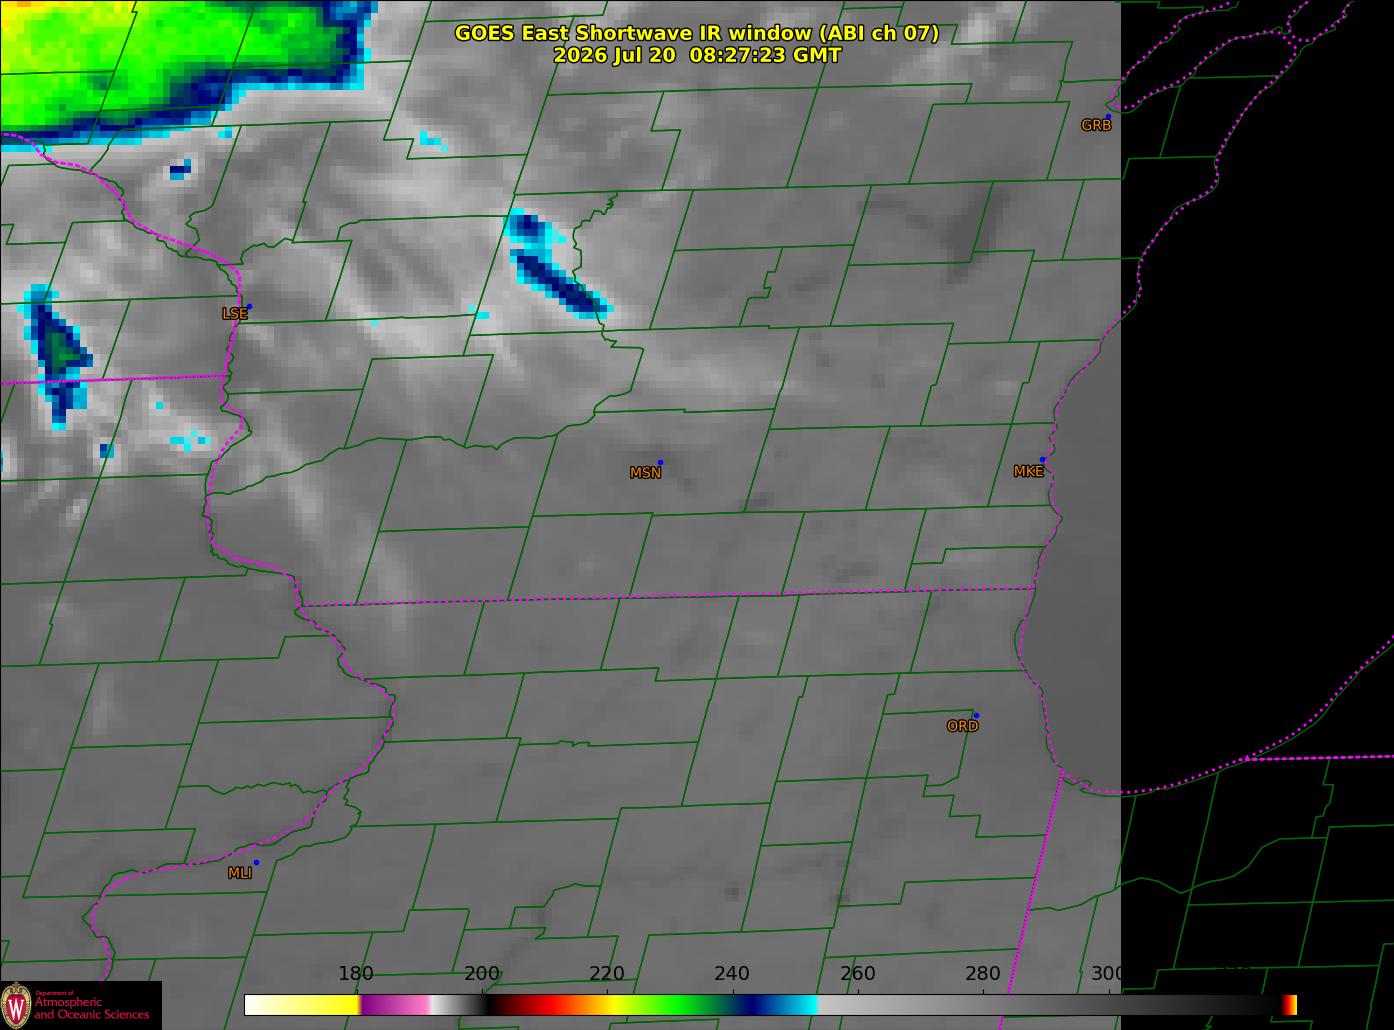Click the ORD station label
1394x1030 pixels.
click(x=962, y=726)
